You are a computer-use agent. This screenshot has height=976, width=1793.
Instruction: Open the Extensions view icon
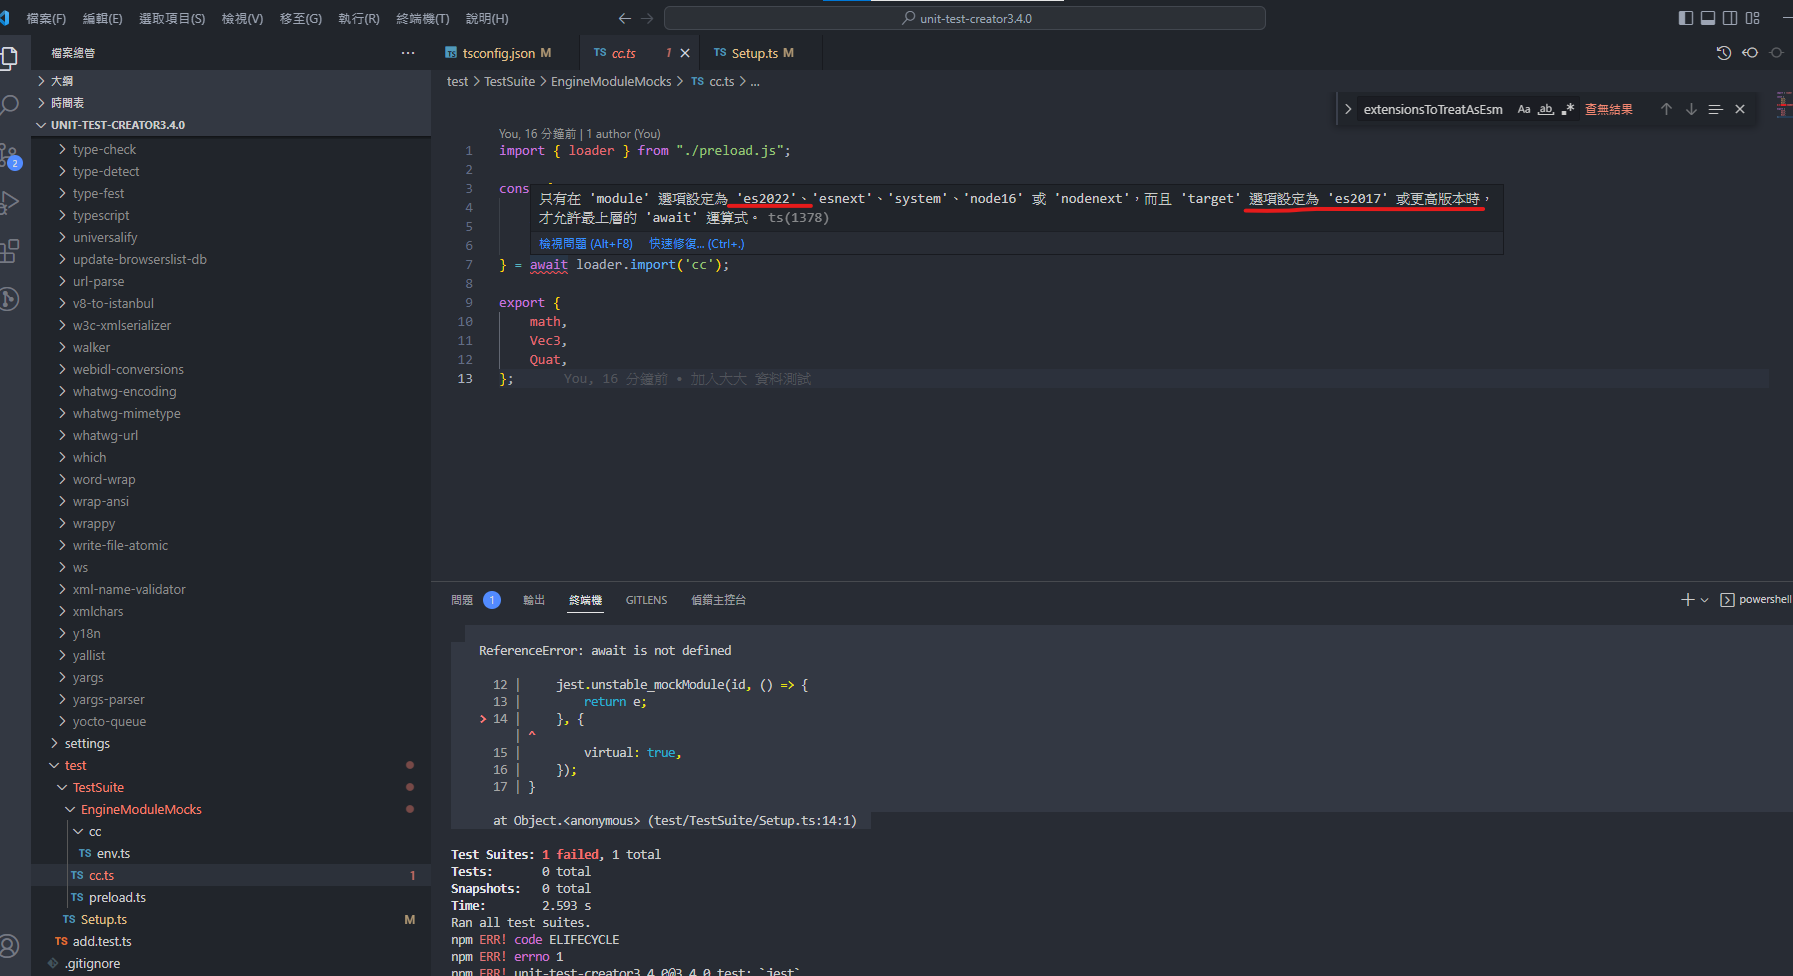10,251
